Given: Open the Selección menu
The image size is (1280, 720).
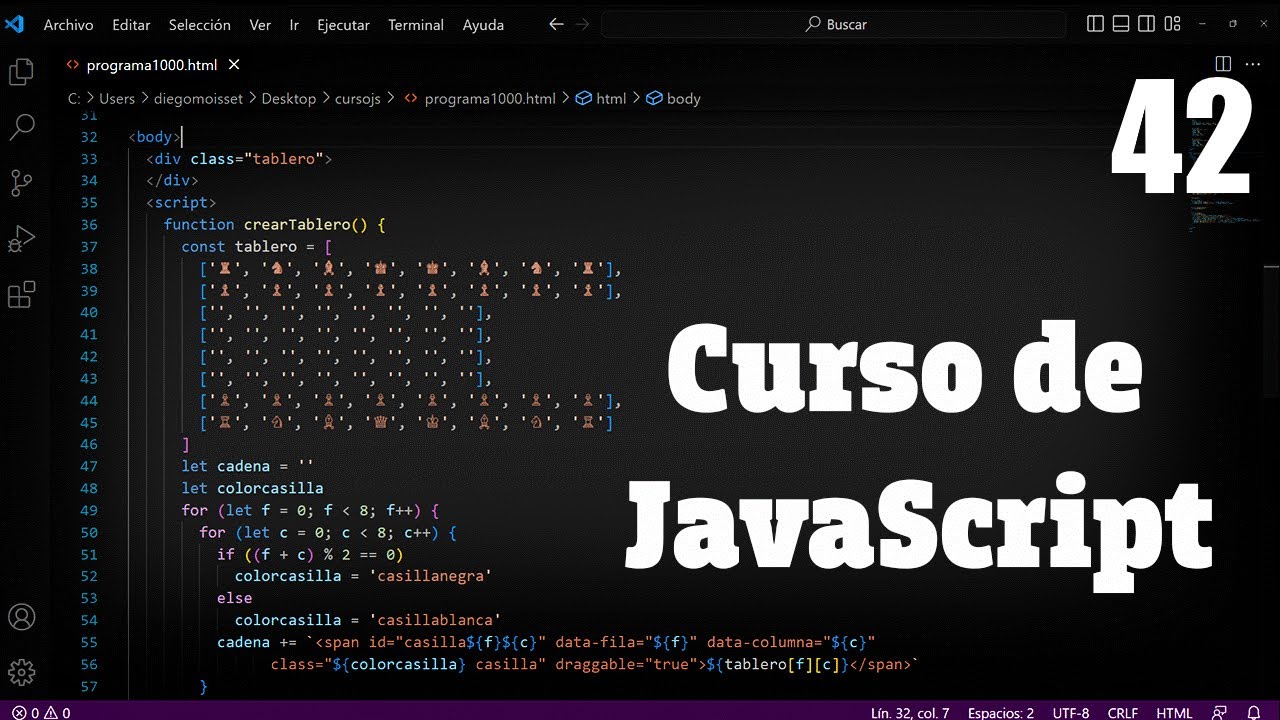Looking at the screenshot, I should [200, 25].
